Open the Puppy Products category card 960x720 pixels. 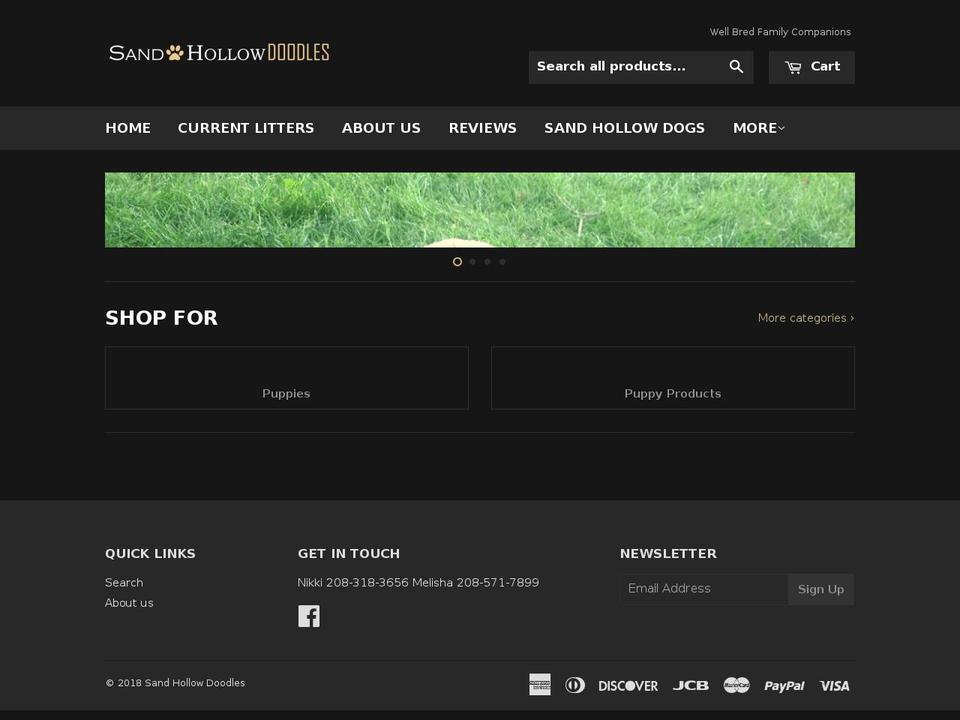(673, 378)
